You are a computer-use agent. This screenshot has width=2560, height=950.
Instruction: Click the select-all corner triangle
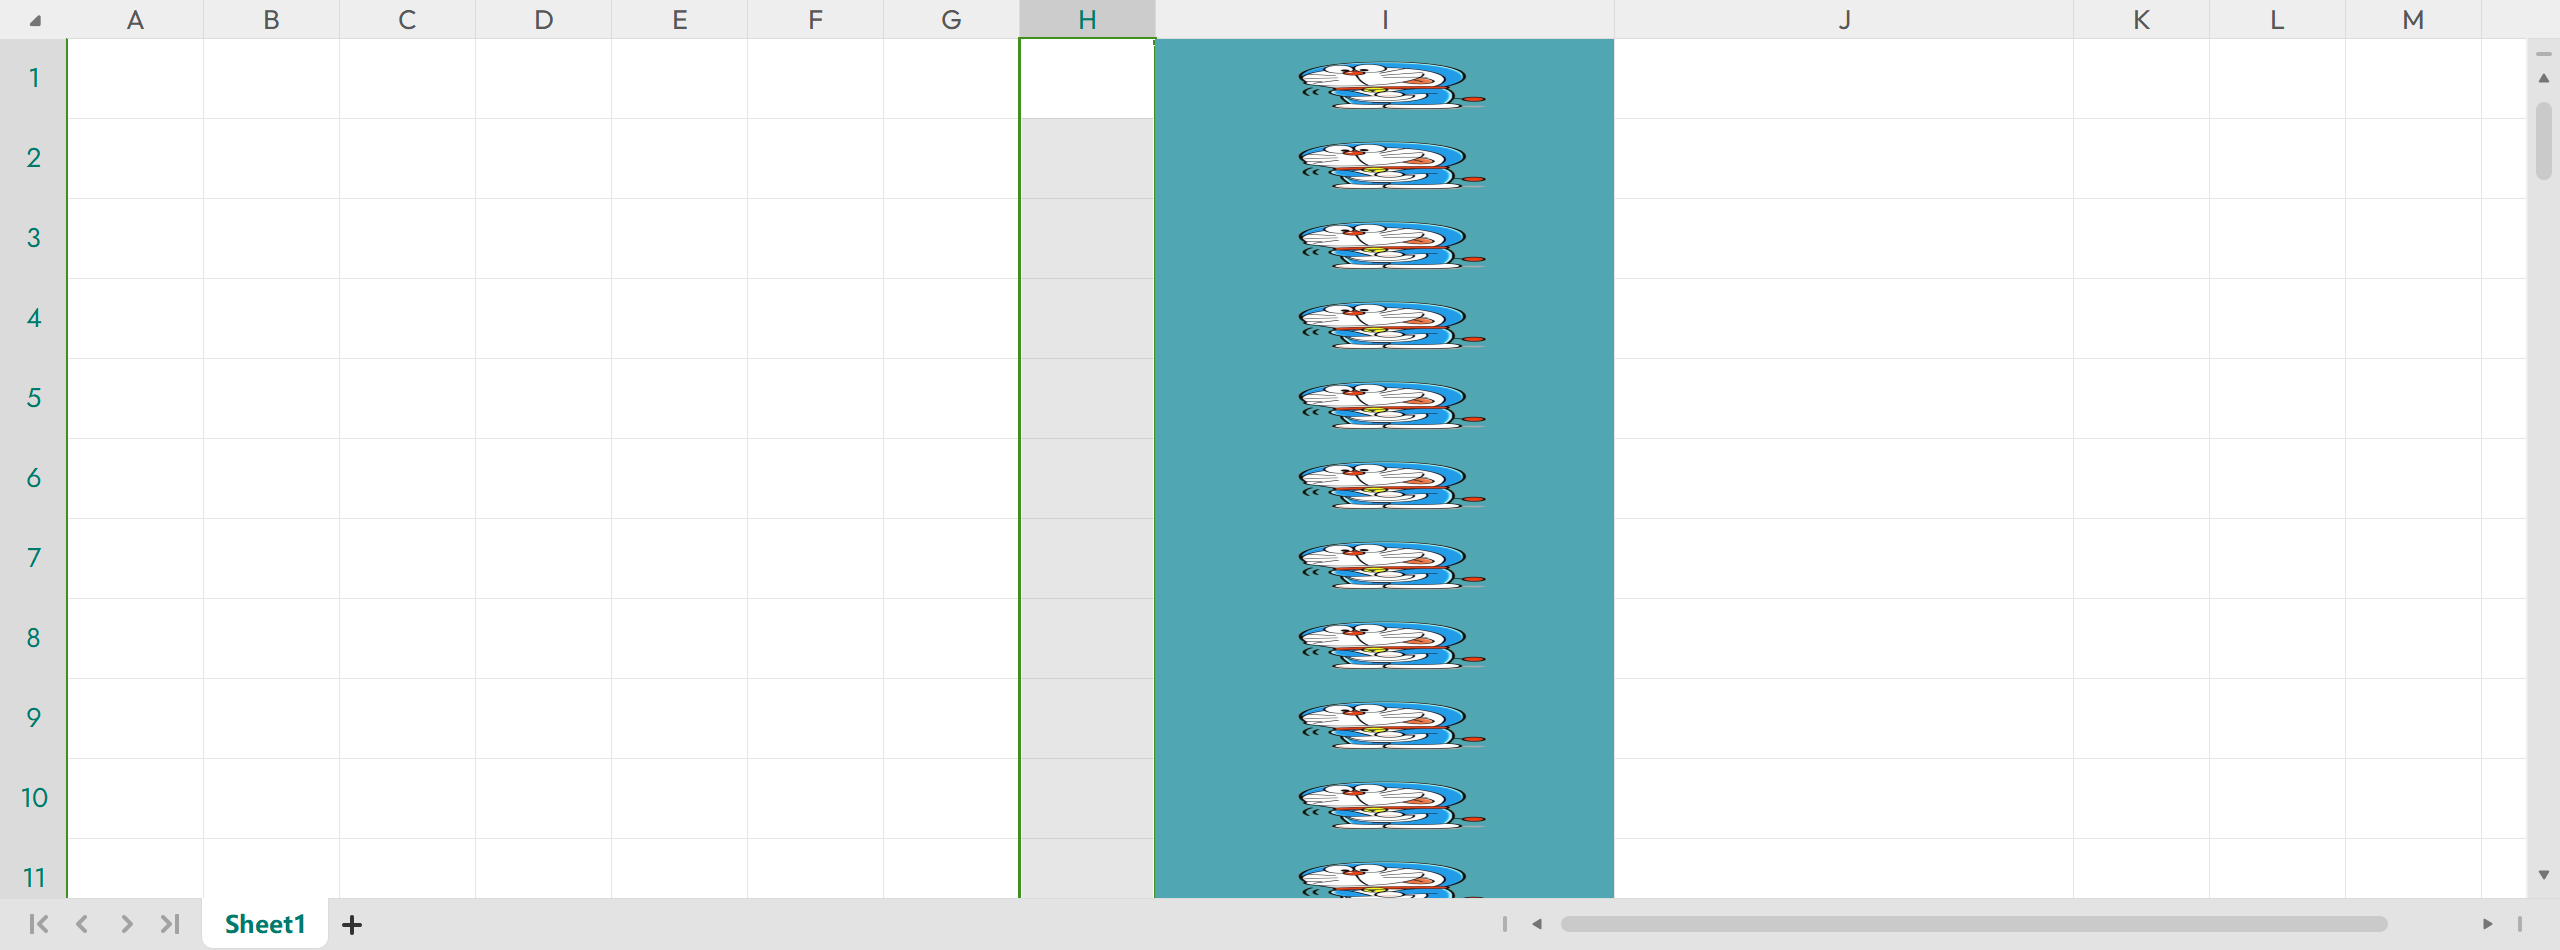click(x=35, y=20)
